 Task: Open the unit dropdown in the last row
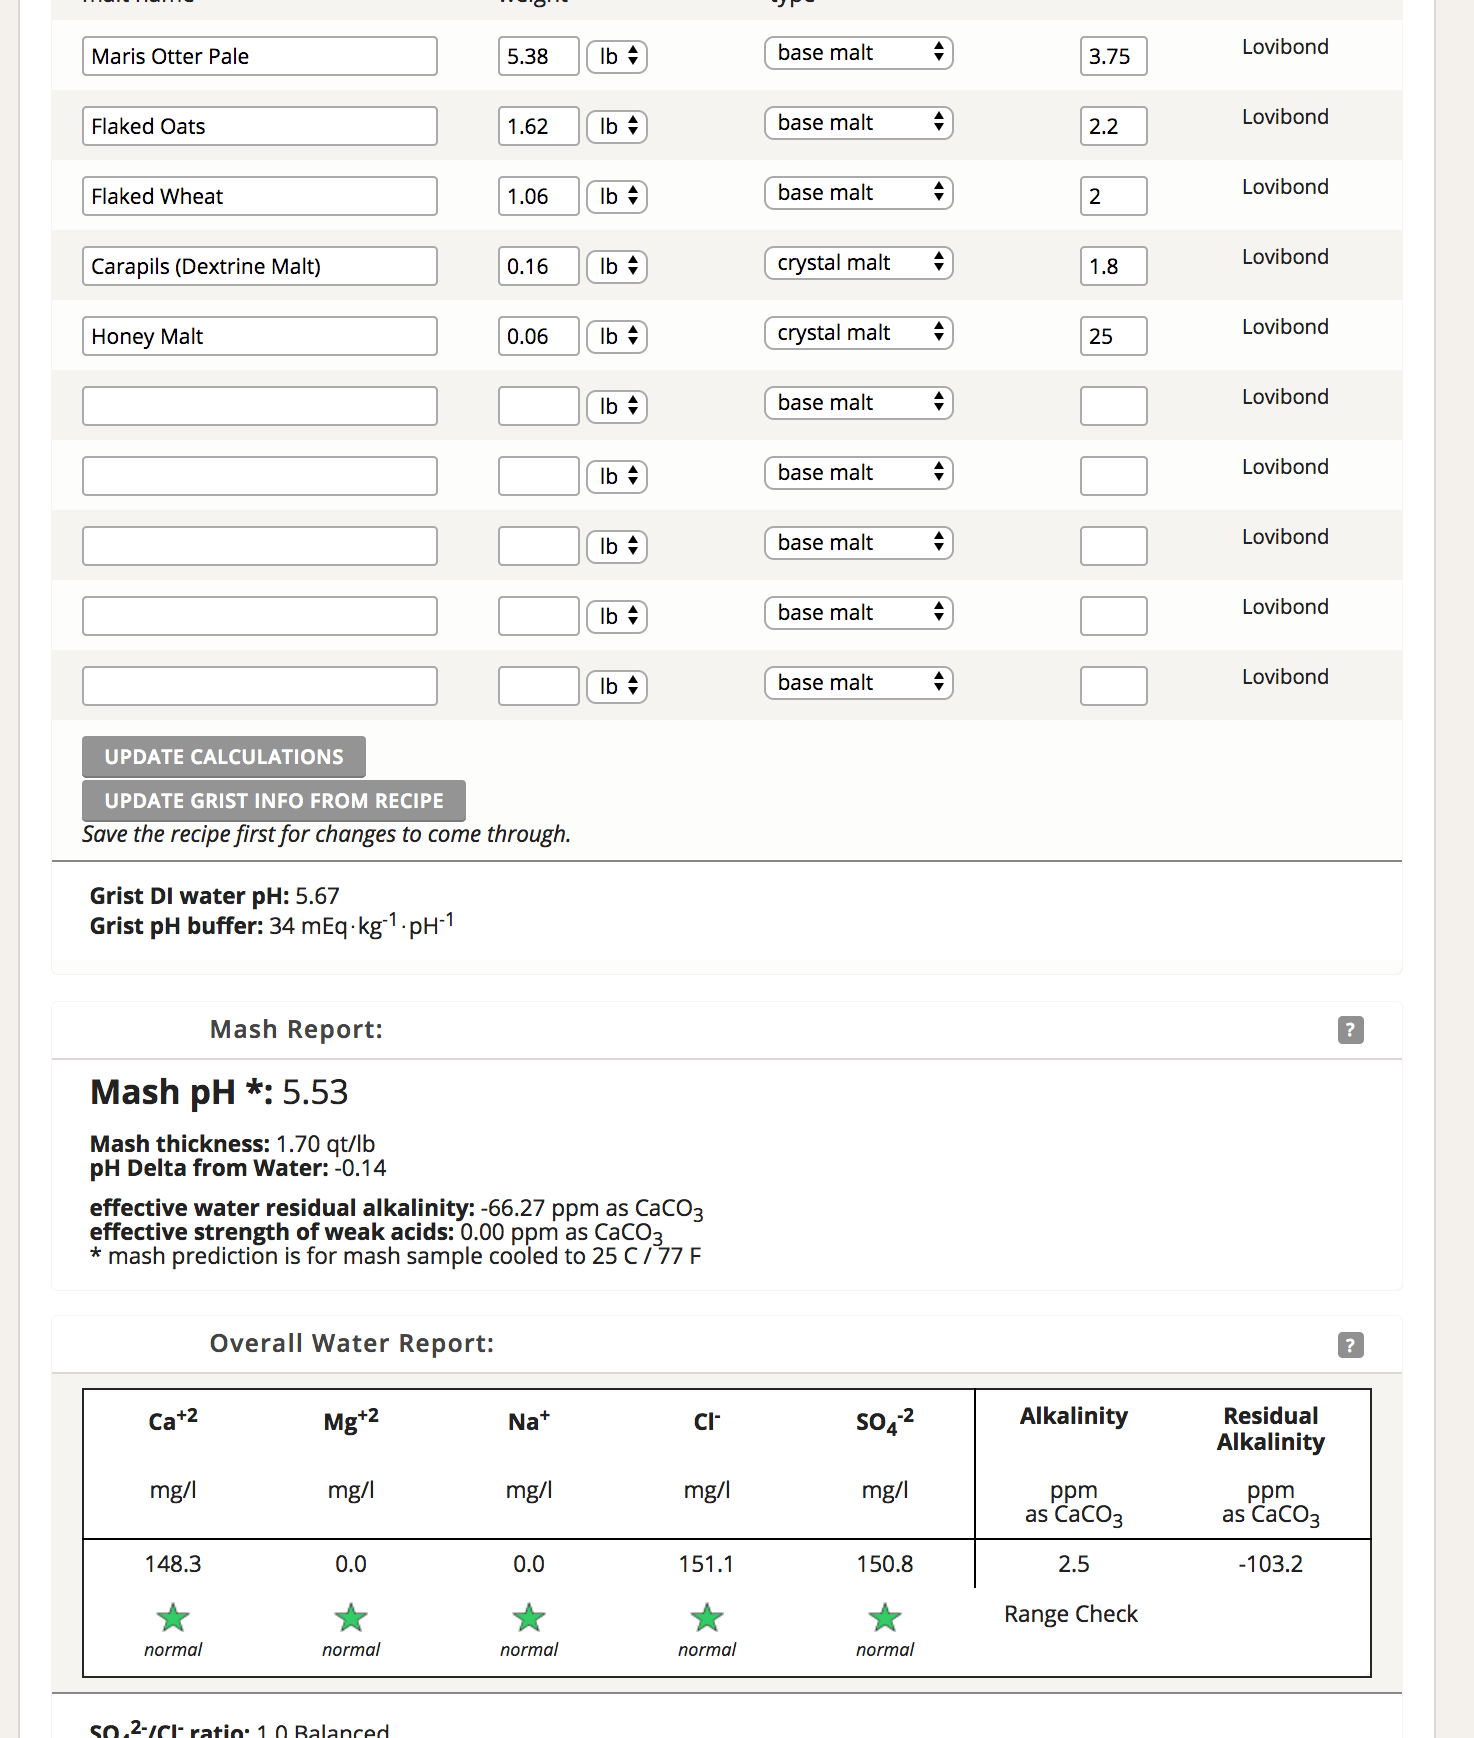617,686
